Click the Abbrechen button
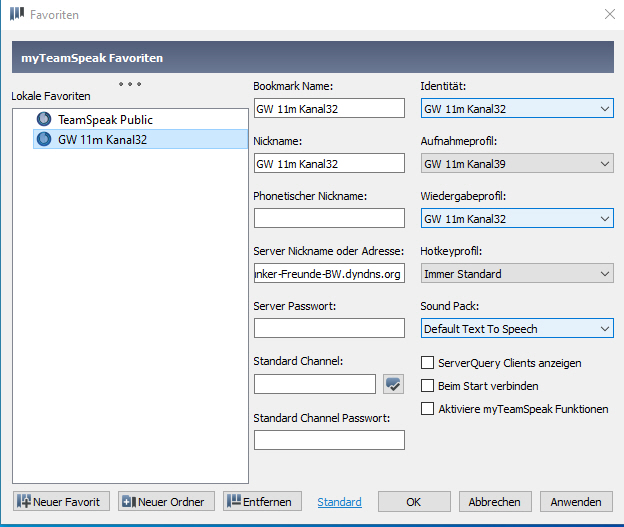 495,502
